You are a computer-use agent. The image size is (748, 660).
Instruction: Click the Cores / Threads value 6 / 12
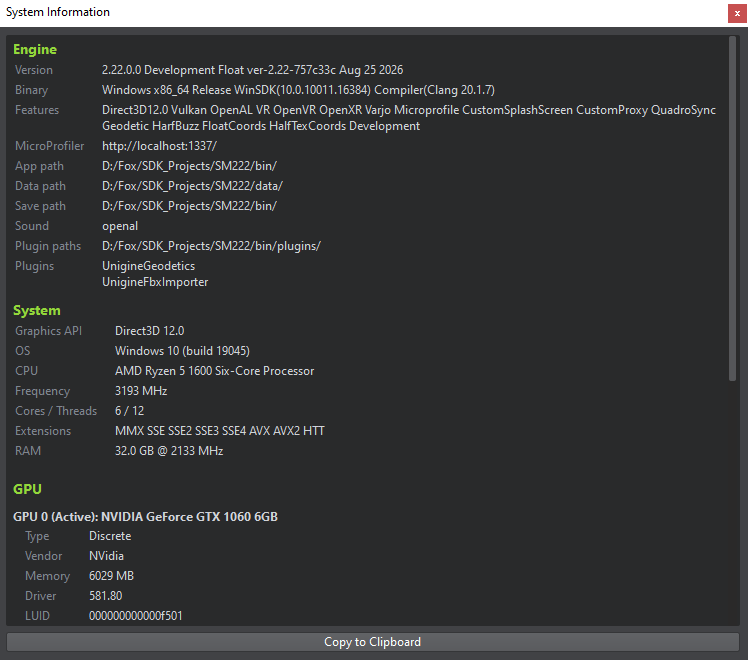pos(129,411)
